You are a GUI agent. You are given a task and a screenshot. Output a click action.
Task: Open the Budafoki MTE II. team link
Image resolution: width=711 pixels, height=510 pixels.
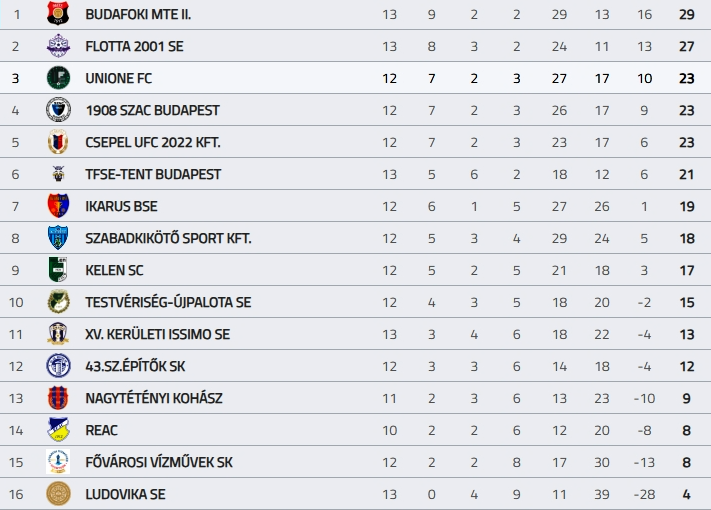(139, 14)
